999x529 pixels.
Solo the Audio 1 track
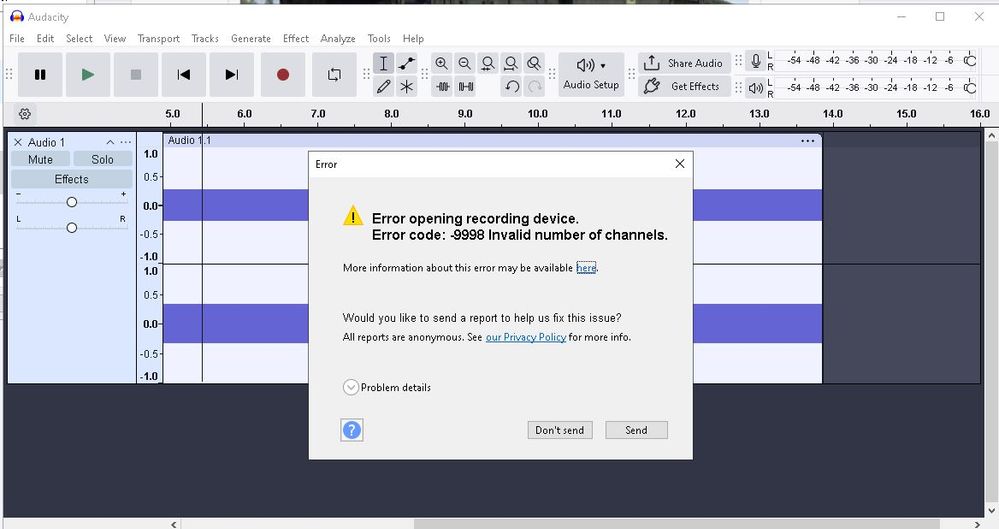[102, 159]
